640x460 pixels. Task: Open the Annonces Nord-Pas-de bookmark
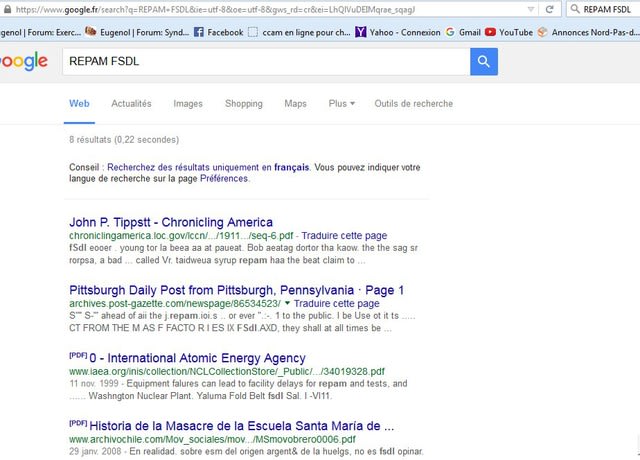coord(590,32)
